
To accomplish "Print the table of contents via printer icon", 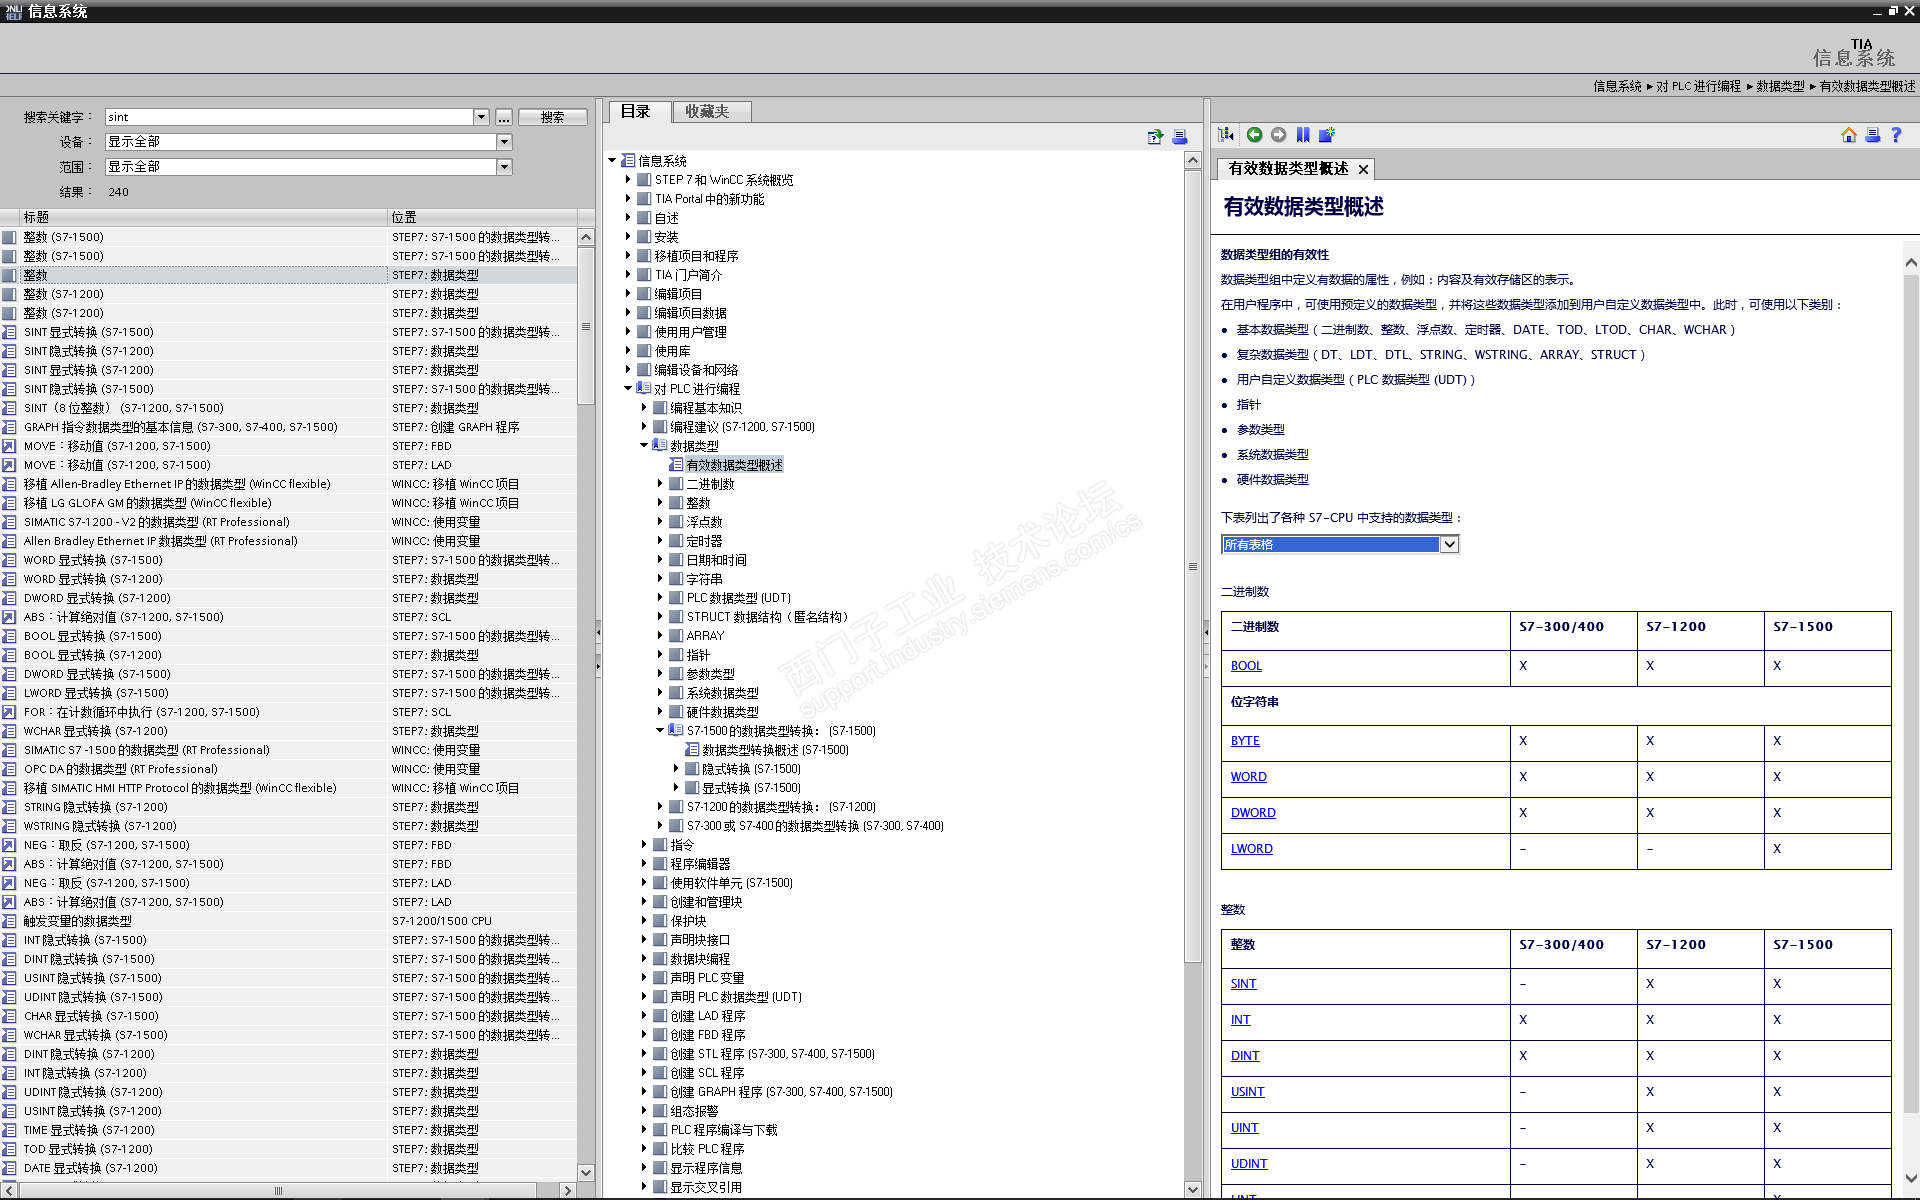I will (1180, 137).
